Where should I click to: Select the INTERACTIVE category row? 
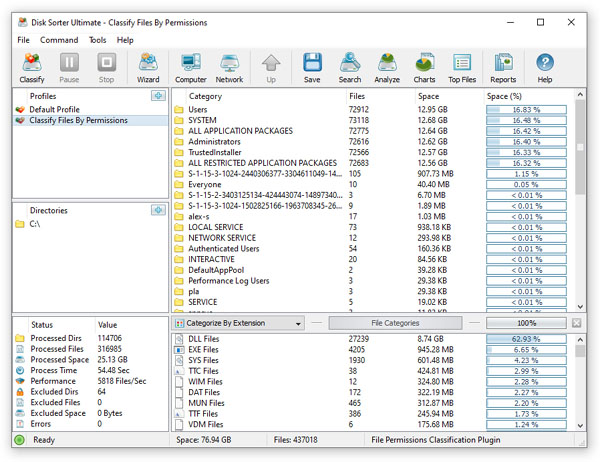(x=373, y=259)
